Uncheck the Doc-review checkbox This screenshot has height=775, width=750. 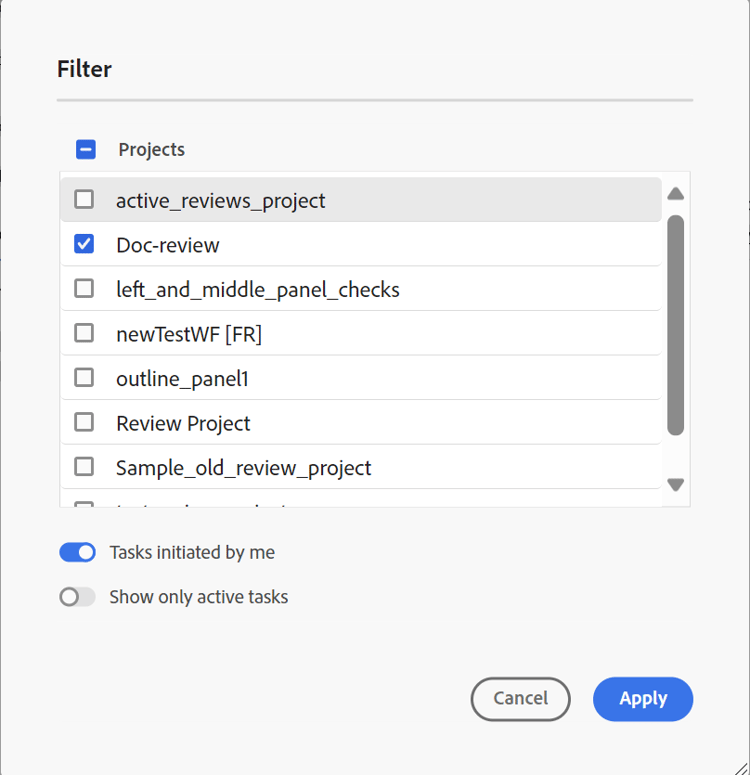point(84,244)
